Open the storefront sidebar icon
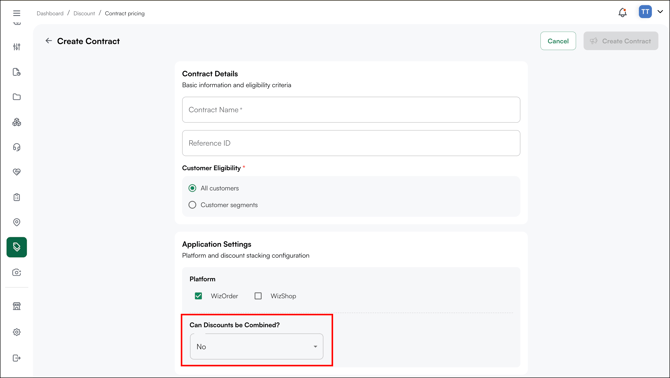 (17, 306)
